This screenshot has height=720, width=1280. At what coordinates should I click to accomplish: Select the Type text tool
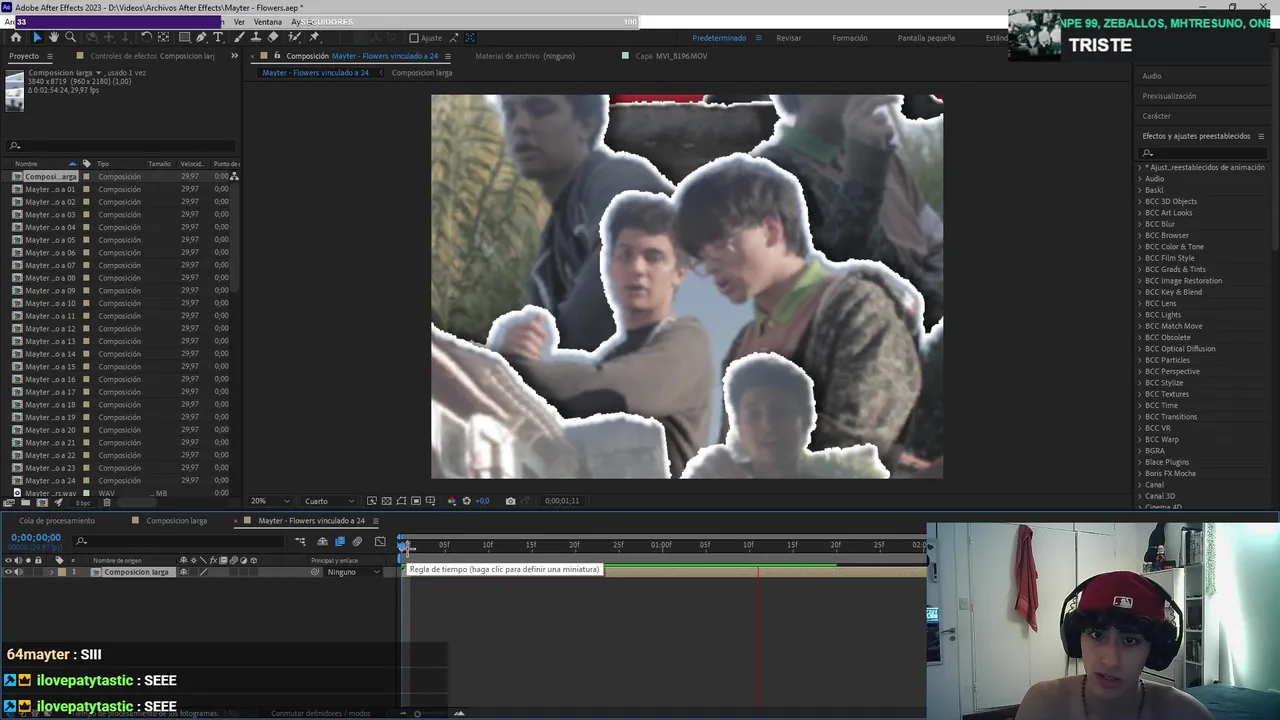[x=218, y=37]
